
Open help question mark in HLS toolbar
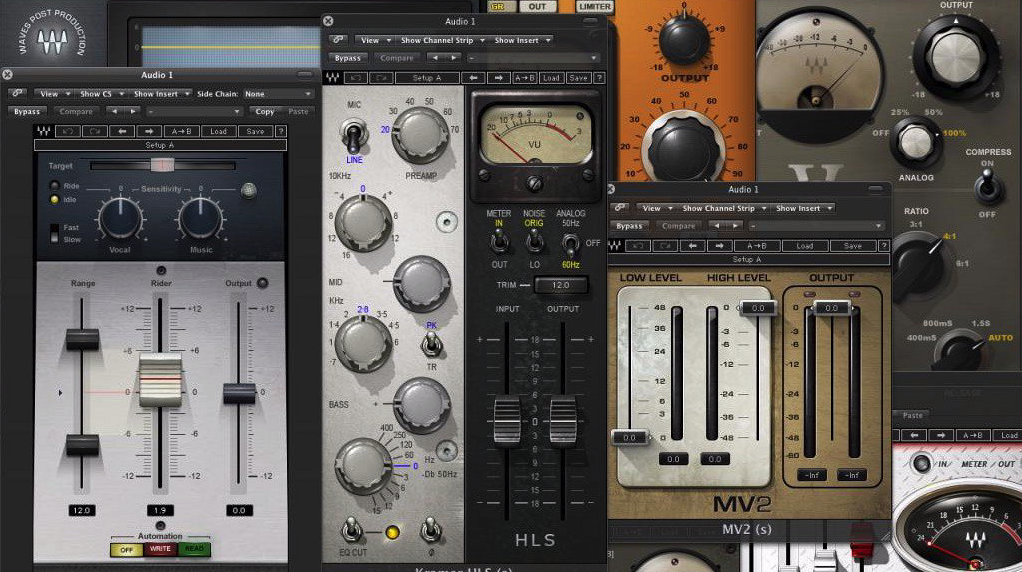click(599, 78)
